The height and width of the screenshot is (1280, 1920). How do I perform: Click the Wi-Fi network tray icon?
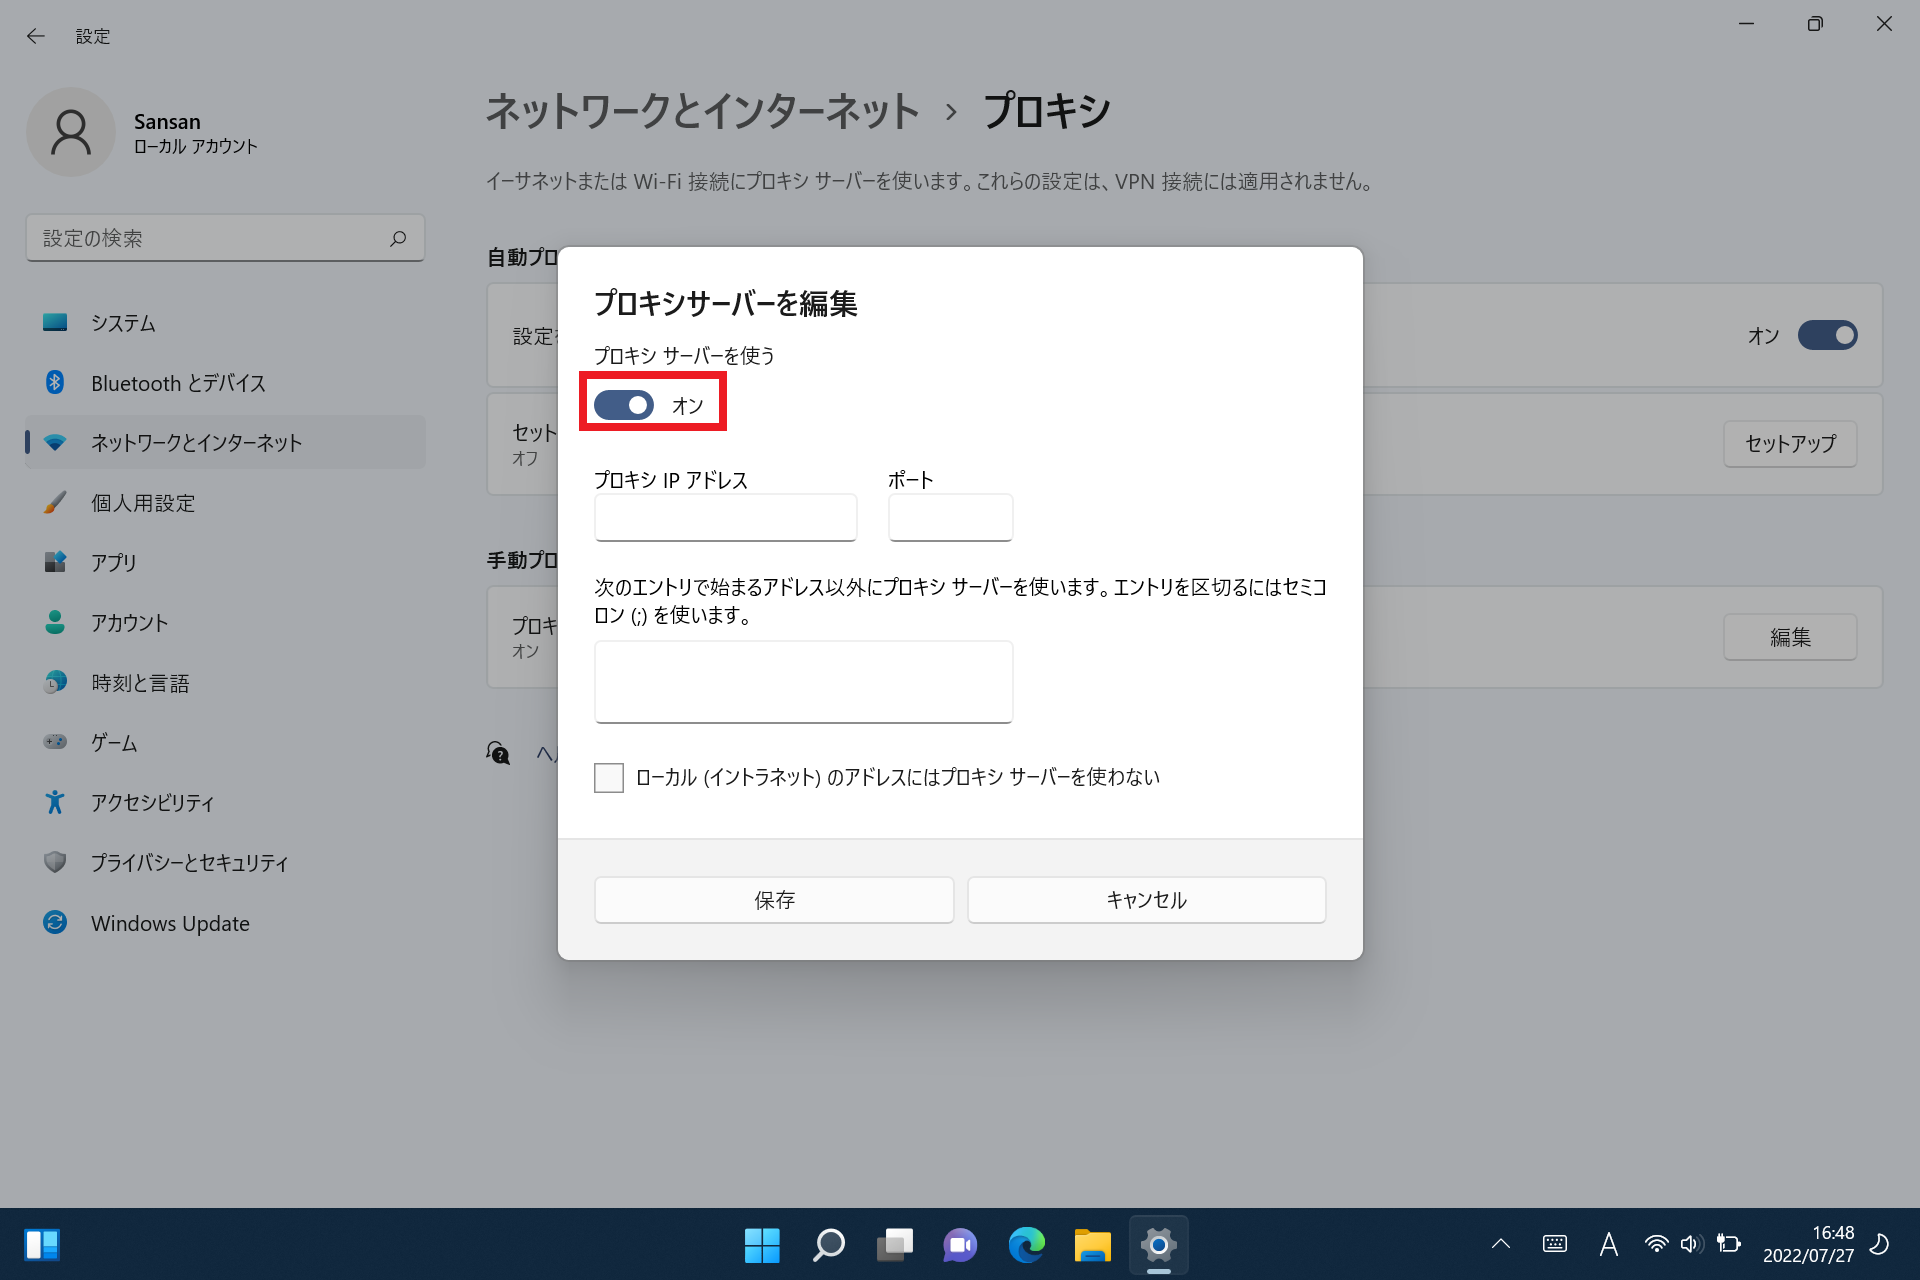(x=1656, y=1244)
